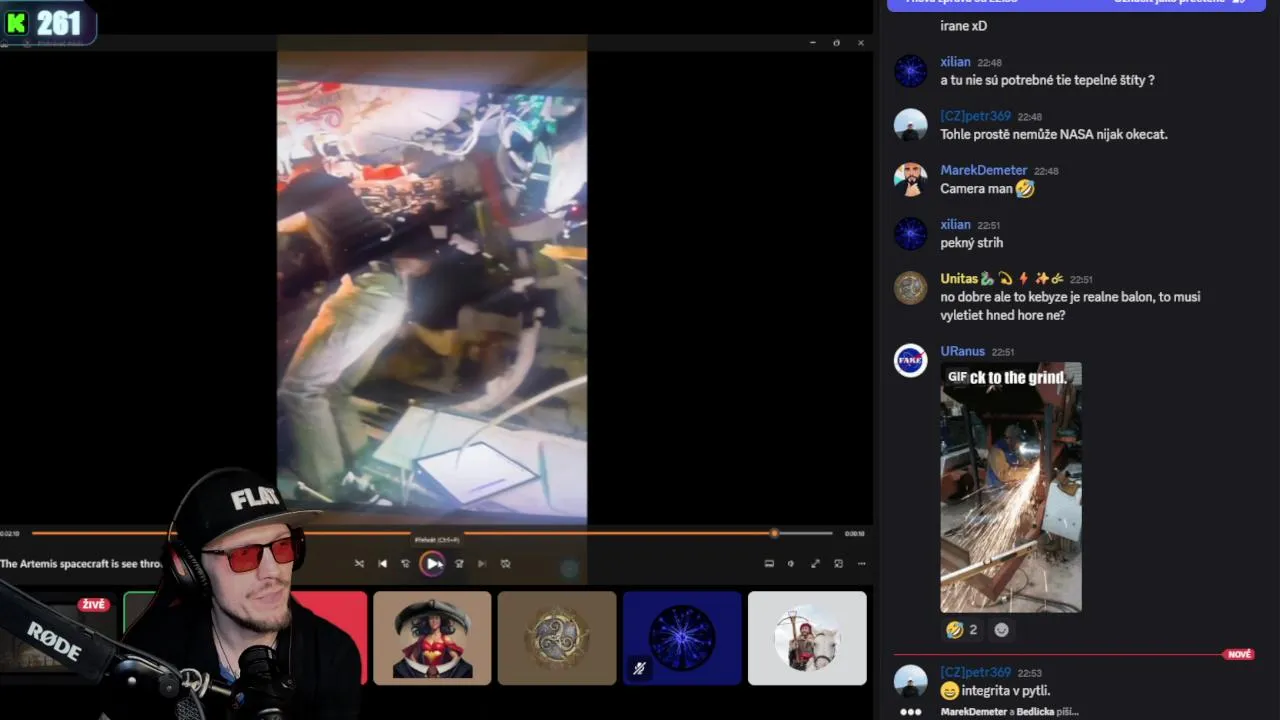Maximize the media player window
This screenshot has width=1280, height=720.
pyautogui.click(x=836, y=43)
